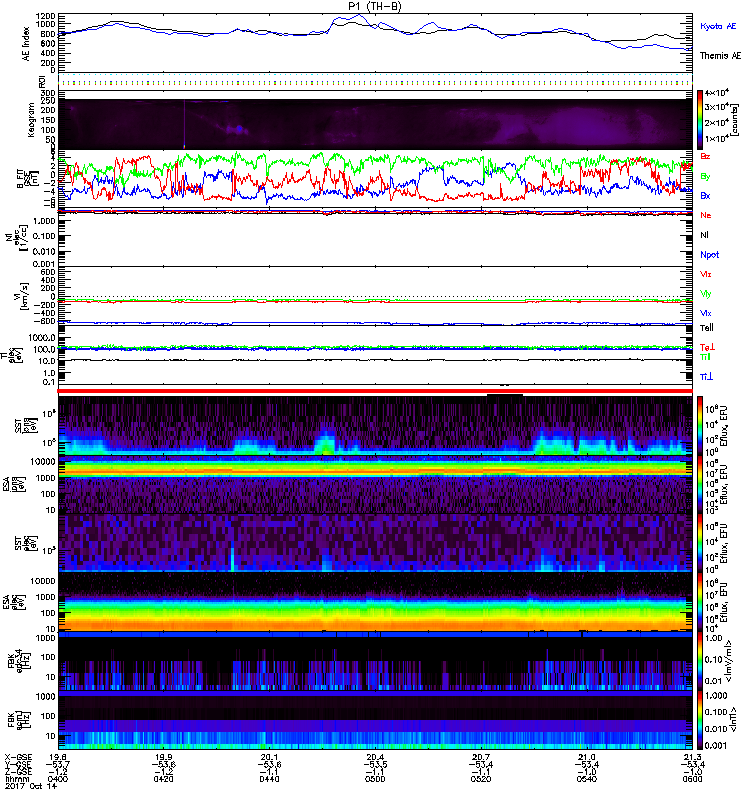Click the B_FIT magnetic field plot panel
The image size is (750, 800).
tap(375, 179)
